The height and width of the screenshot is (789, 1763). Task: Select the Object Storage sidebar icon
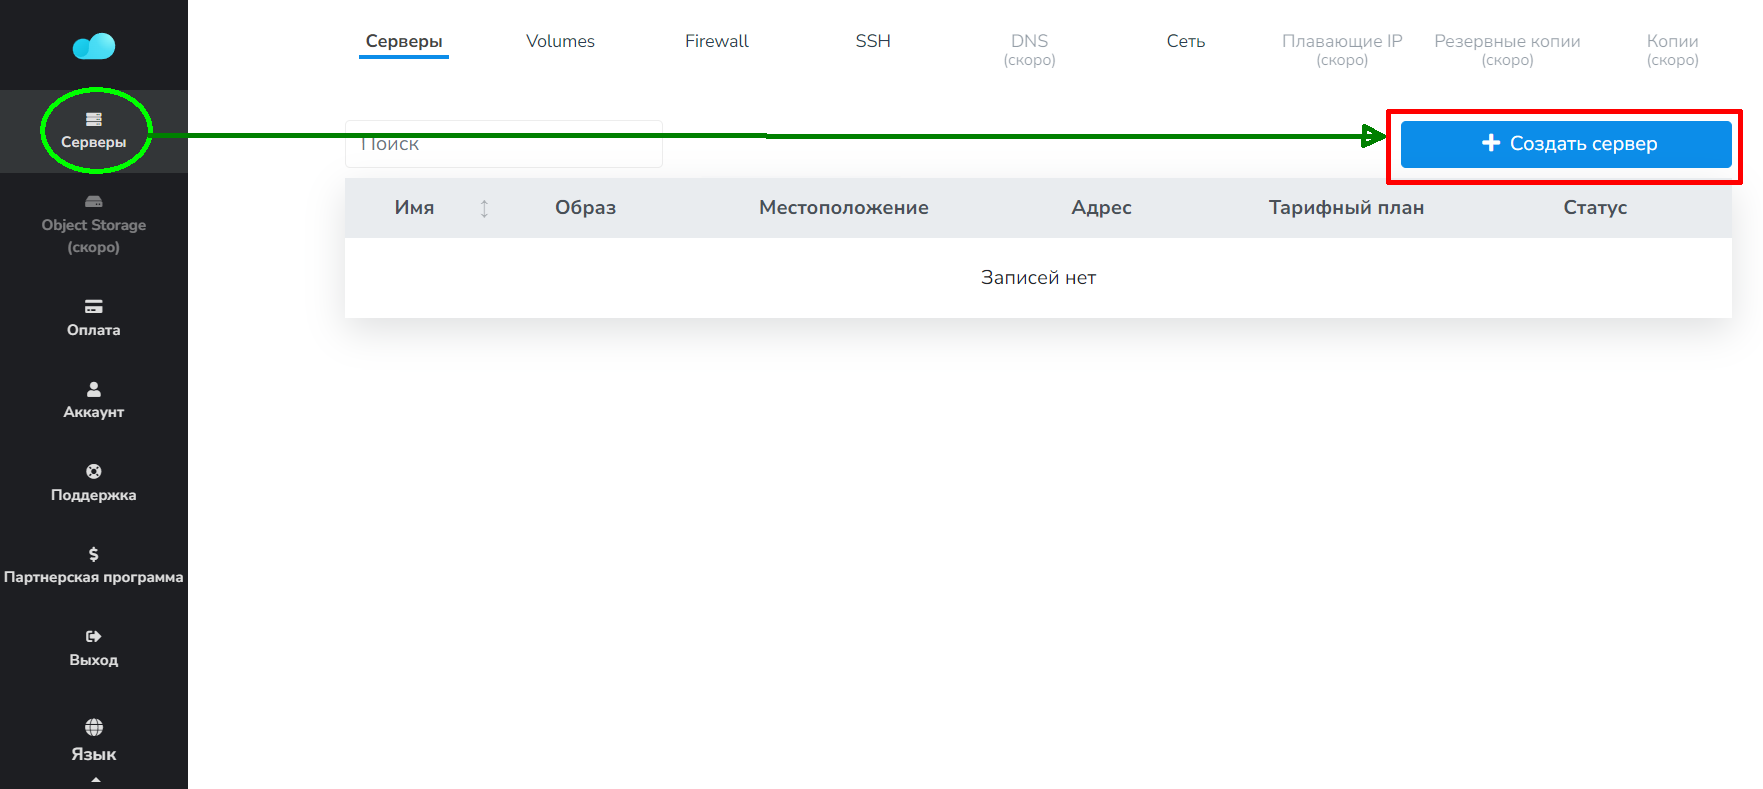[x=94, y=202]
